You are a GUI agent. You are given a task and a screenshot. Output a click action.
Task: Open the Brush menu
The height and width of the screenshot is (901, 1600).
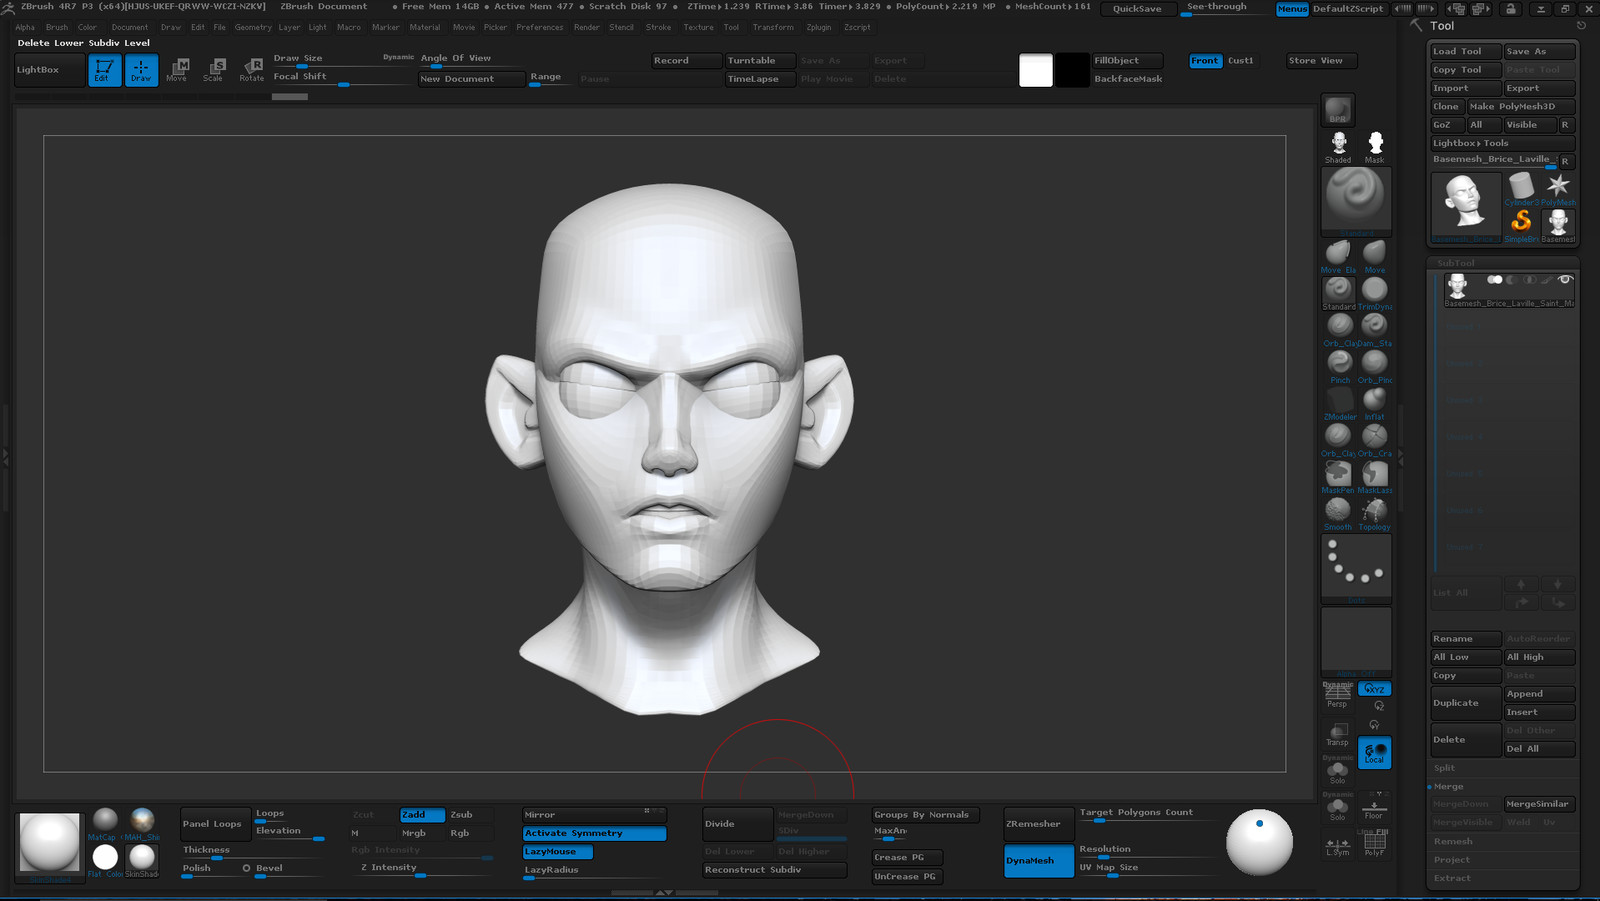pos(57,28)
